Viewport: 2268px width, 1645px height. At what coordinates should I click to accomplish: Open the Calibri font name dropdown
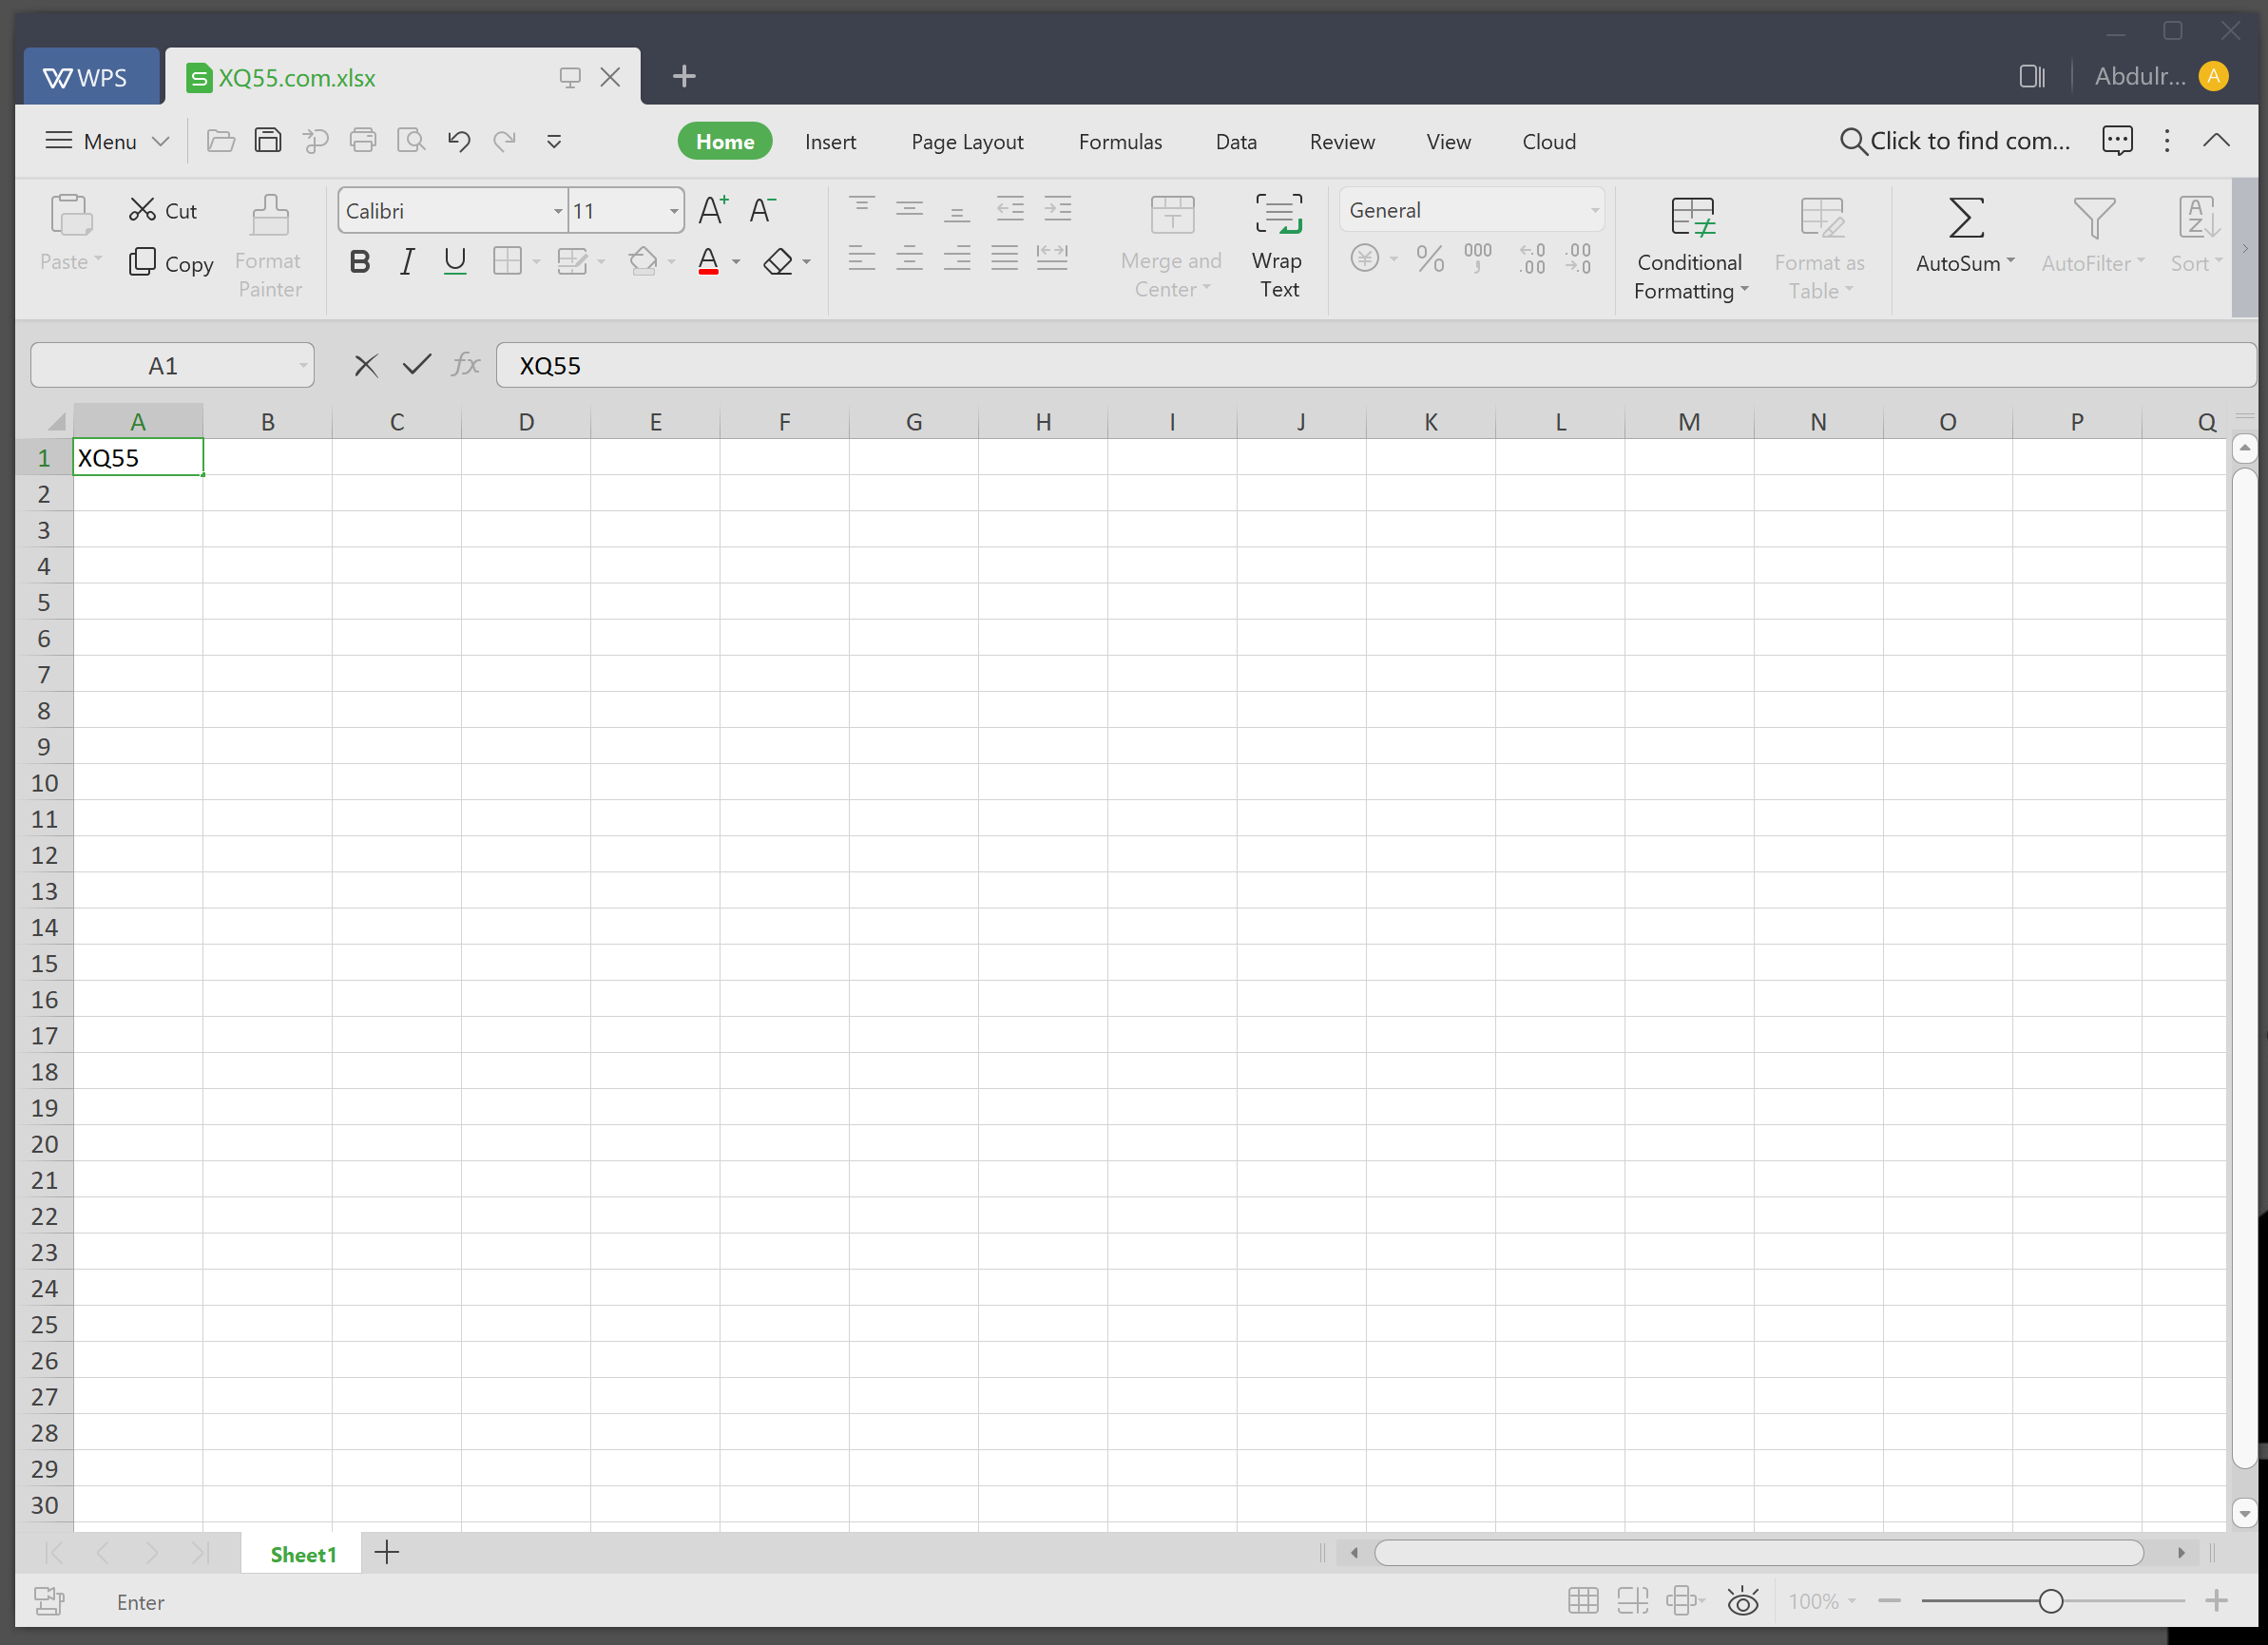557,211
